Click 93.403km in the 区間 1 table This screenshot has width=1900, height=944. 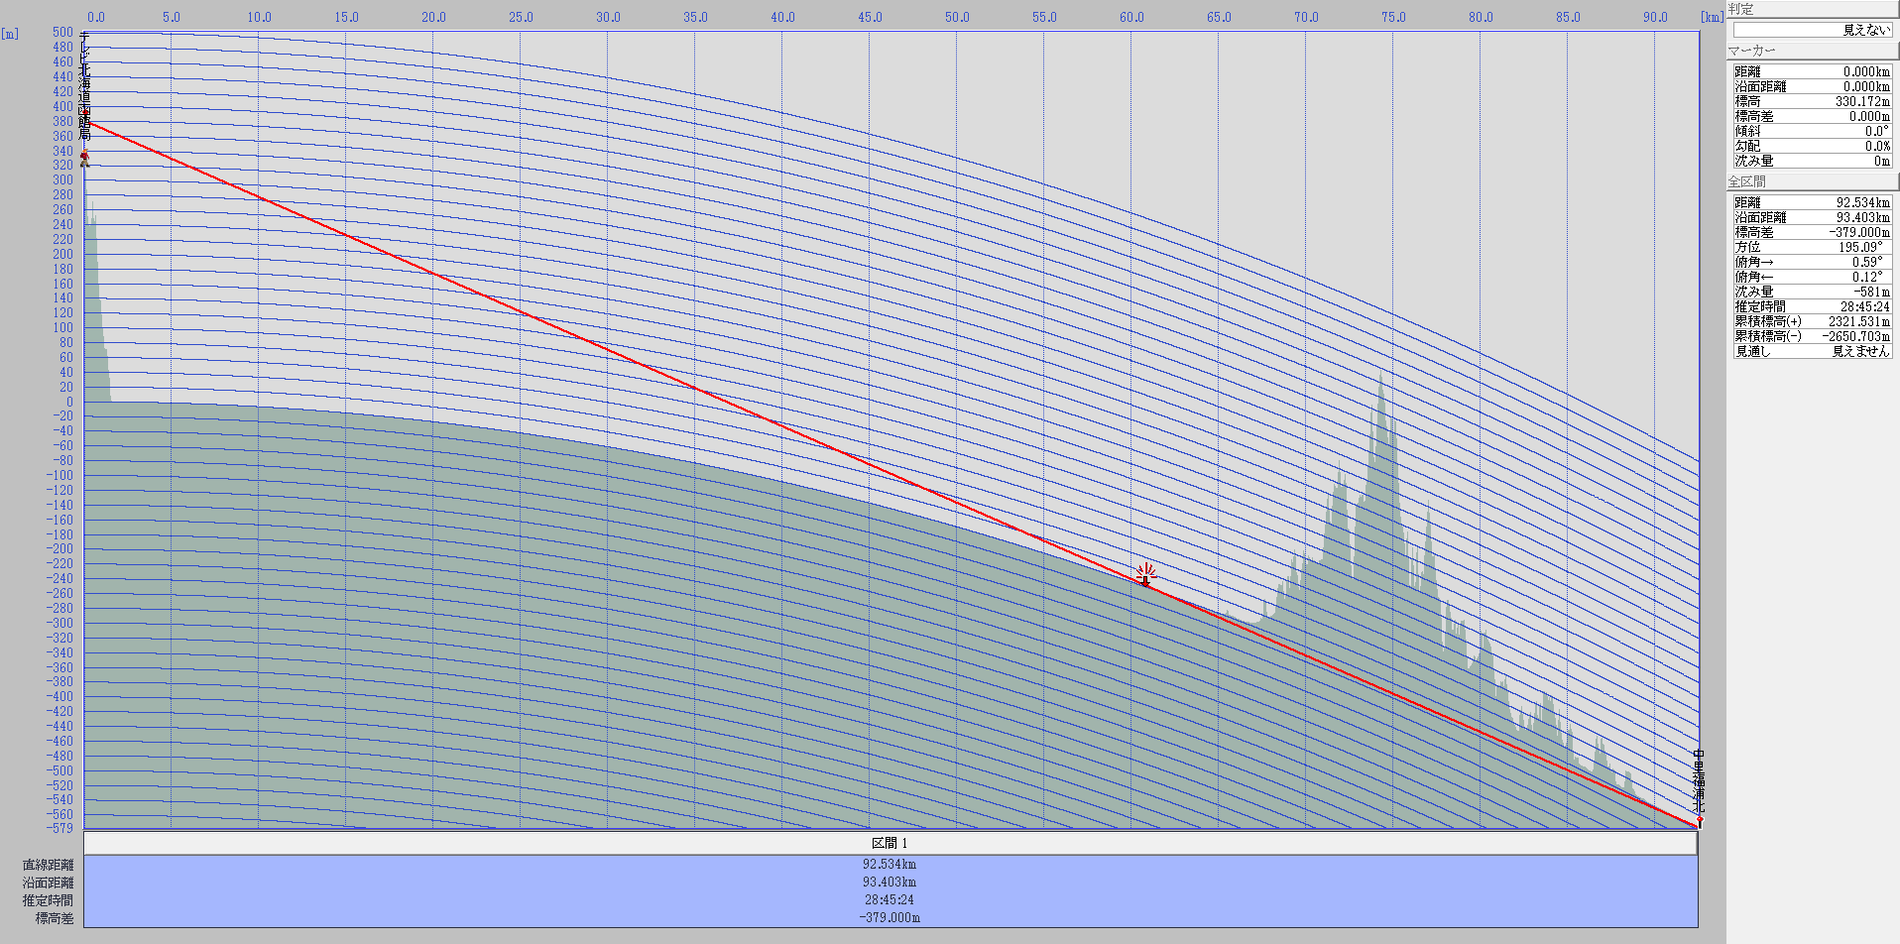tap(890, 882)
